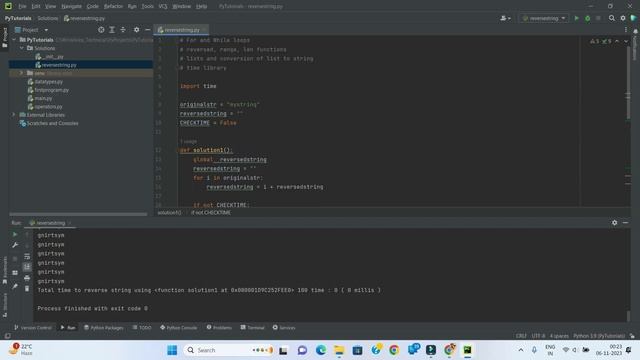Expand all items in Project panel
Viewport: 640px width, 360px height.
point(112,30)
